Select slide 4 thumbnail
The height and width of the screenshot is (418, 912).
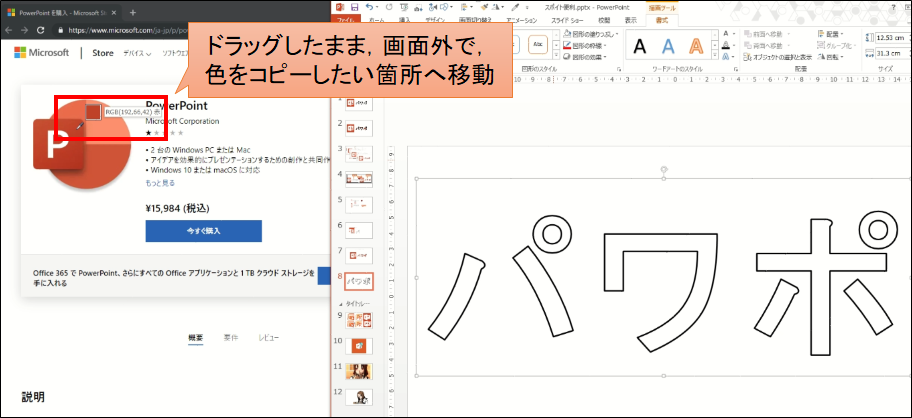pyautogui.click(x=359, y=178)
